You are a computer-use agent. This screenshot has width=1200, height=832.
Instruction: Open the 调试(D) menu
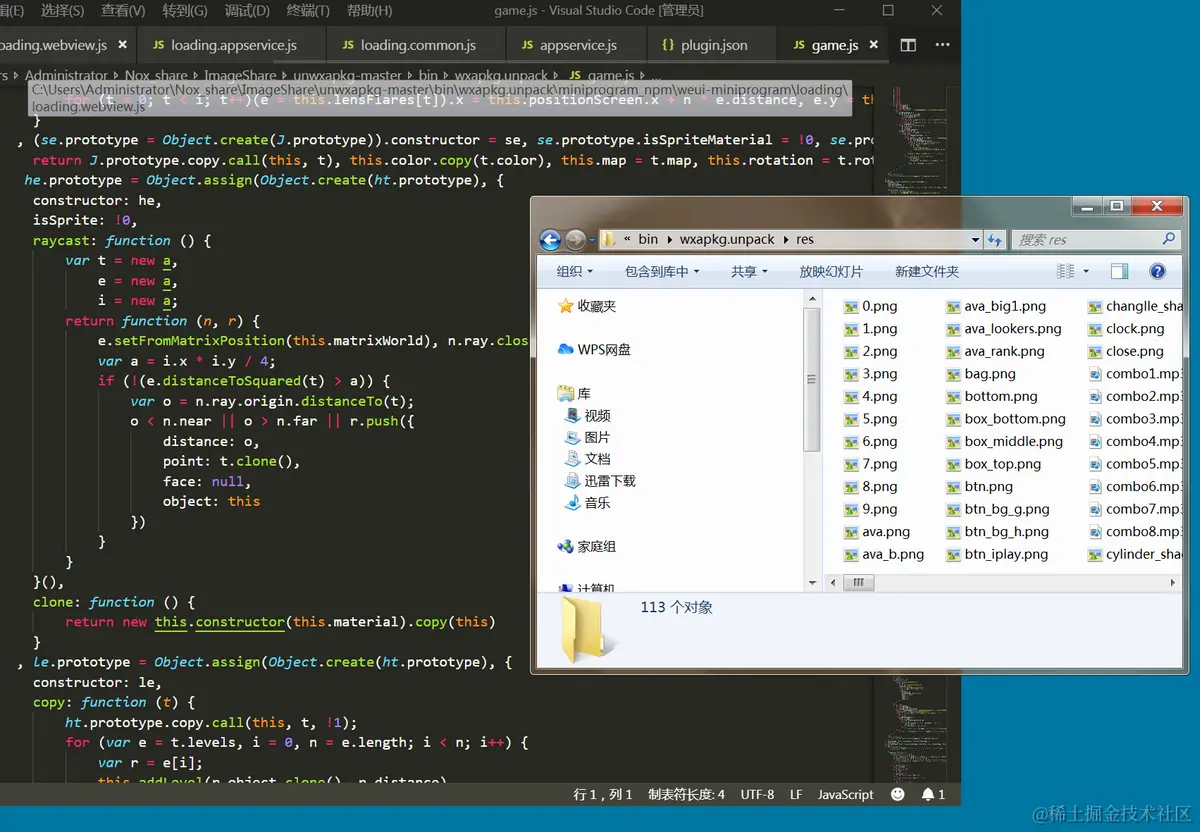click(247, 11)
